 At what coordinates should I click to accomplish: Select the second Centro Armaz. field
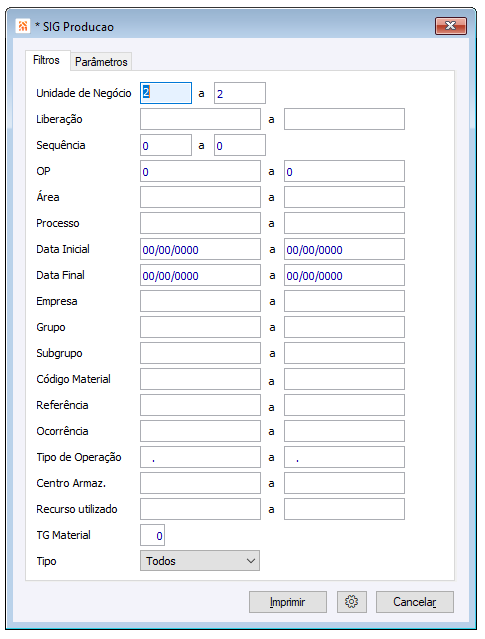344,483
